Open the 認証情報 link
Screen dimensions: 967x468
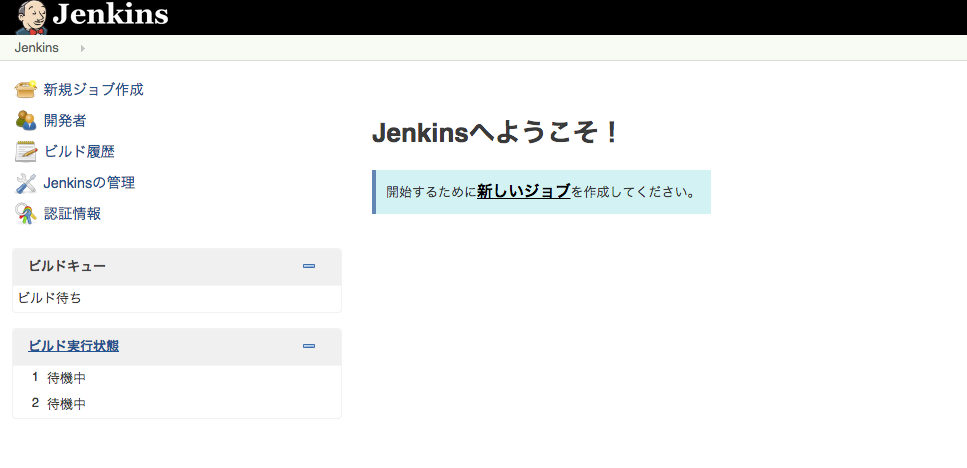coord(72,214)
